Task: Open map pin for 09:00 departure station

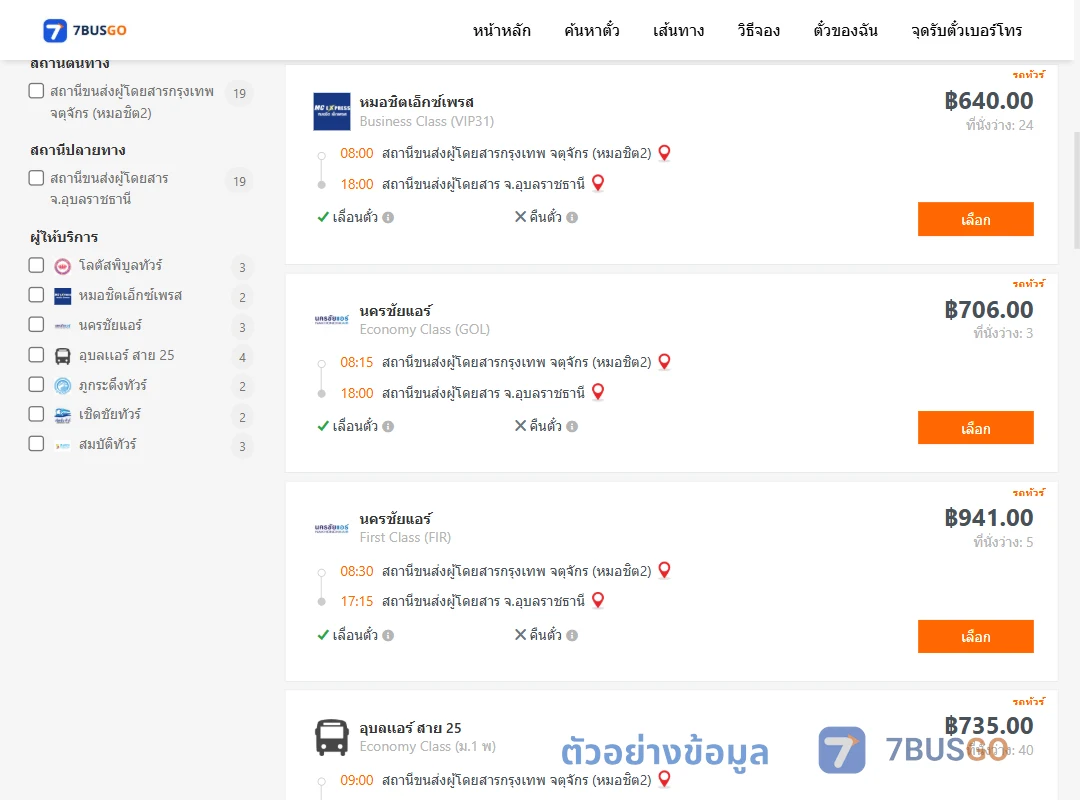Action: 665,779
